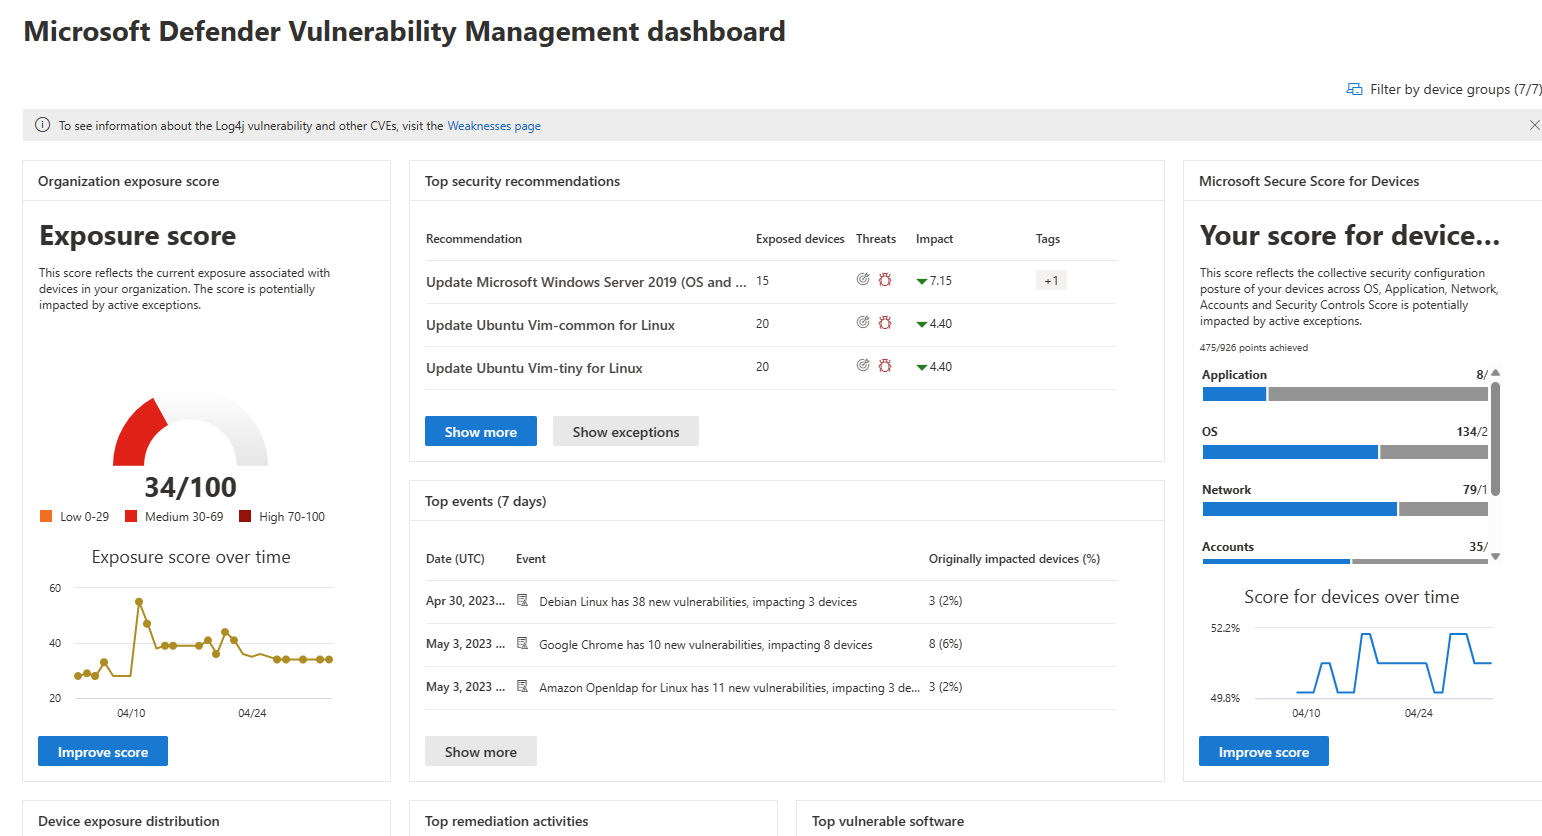Click event icon for Google Chrome event

pos(522,644)
